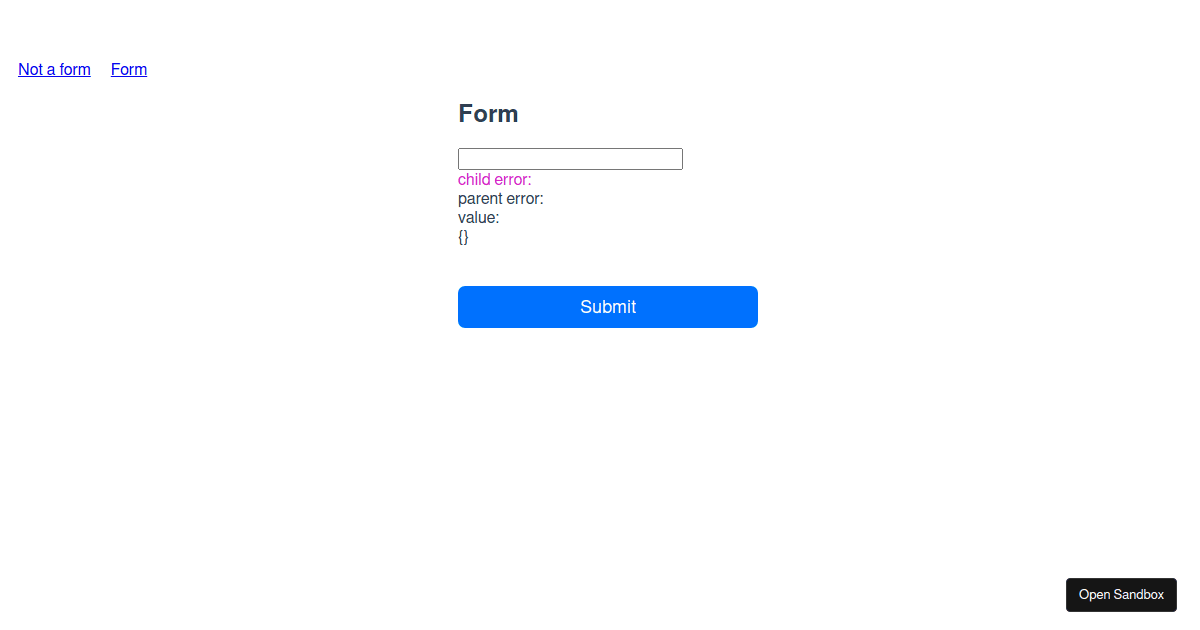Click the "value:" label text
This screenshot has height=630, width=1200.
point(477,217)
